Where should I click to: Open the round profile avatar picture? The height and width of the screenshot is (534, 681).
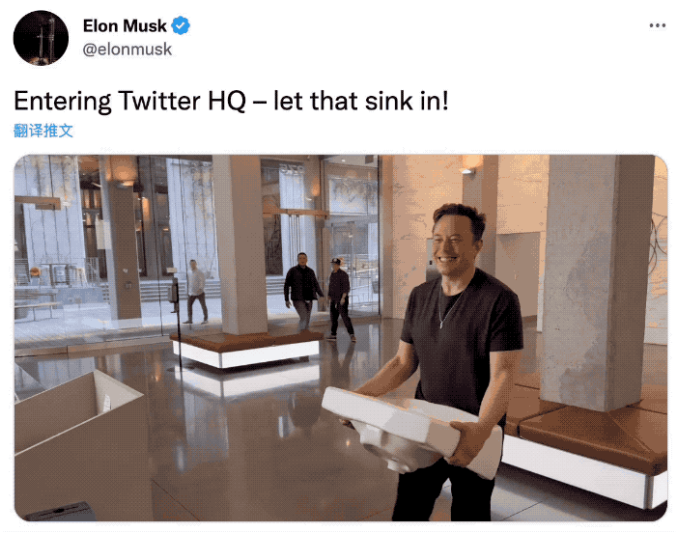coord(41,38)
